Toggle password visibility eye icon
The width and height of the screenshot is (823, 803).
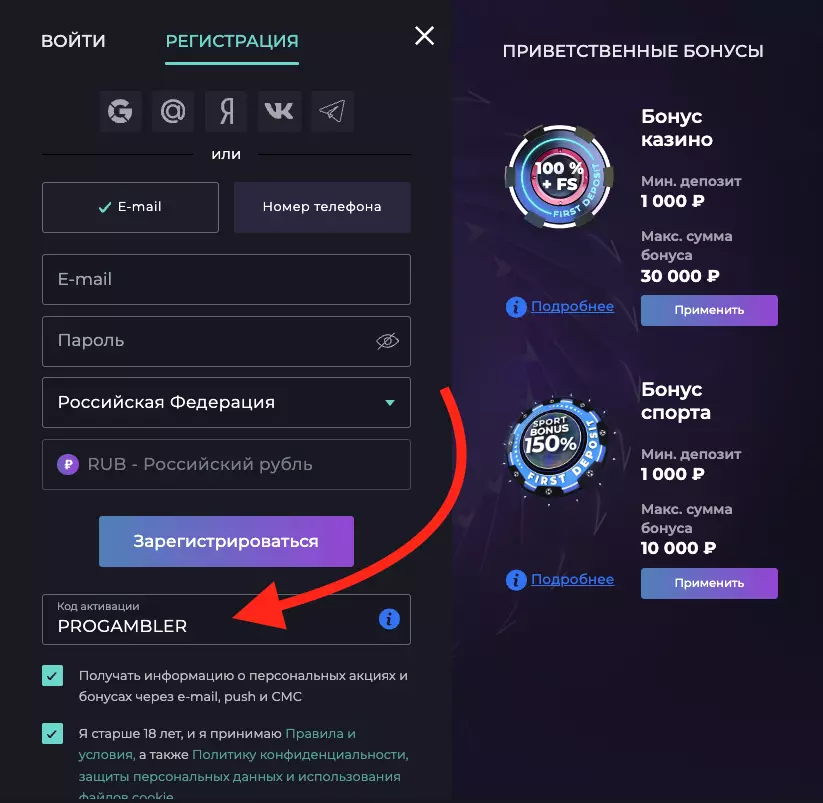[387, 341]
